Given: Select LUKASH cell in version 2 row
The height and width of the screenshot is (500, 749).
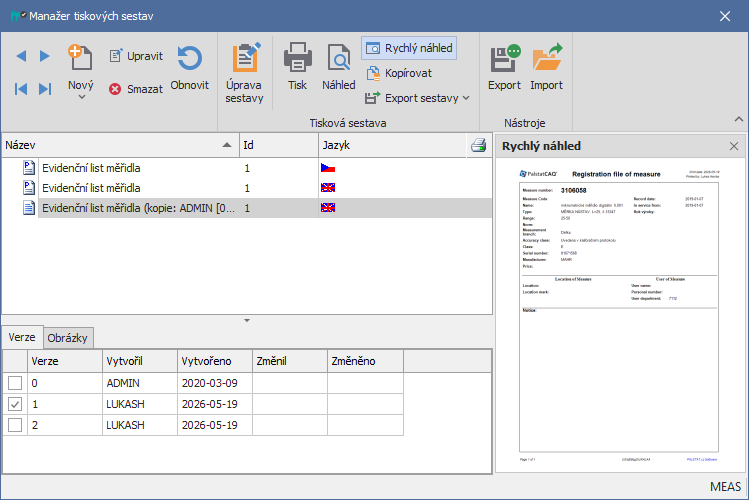Looking at the screenshot, I should click(140, 425).
